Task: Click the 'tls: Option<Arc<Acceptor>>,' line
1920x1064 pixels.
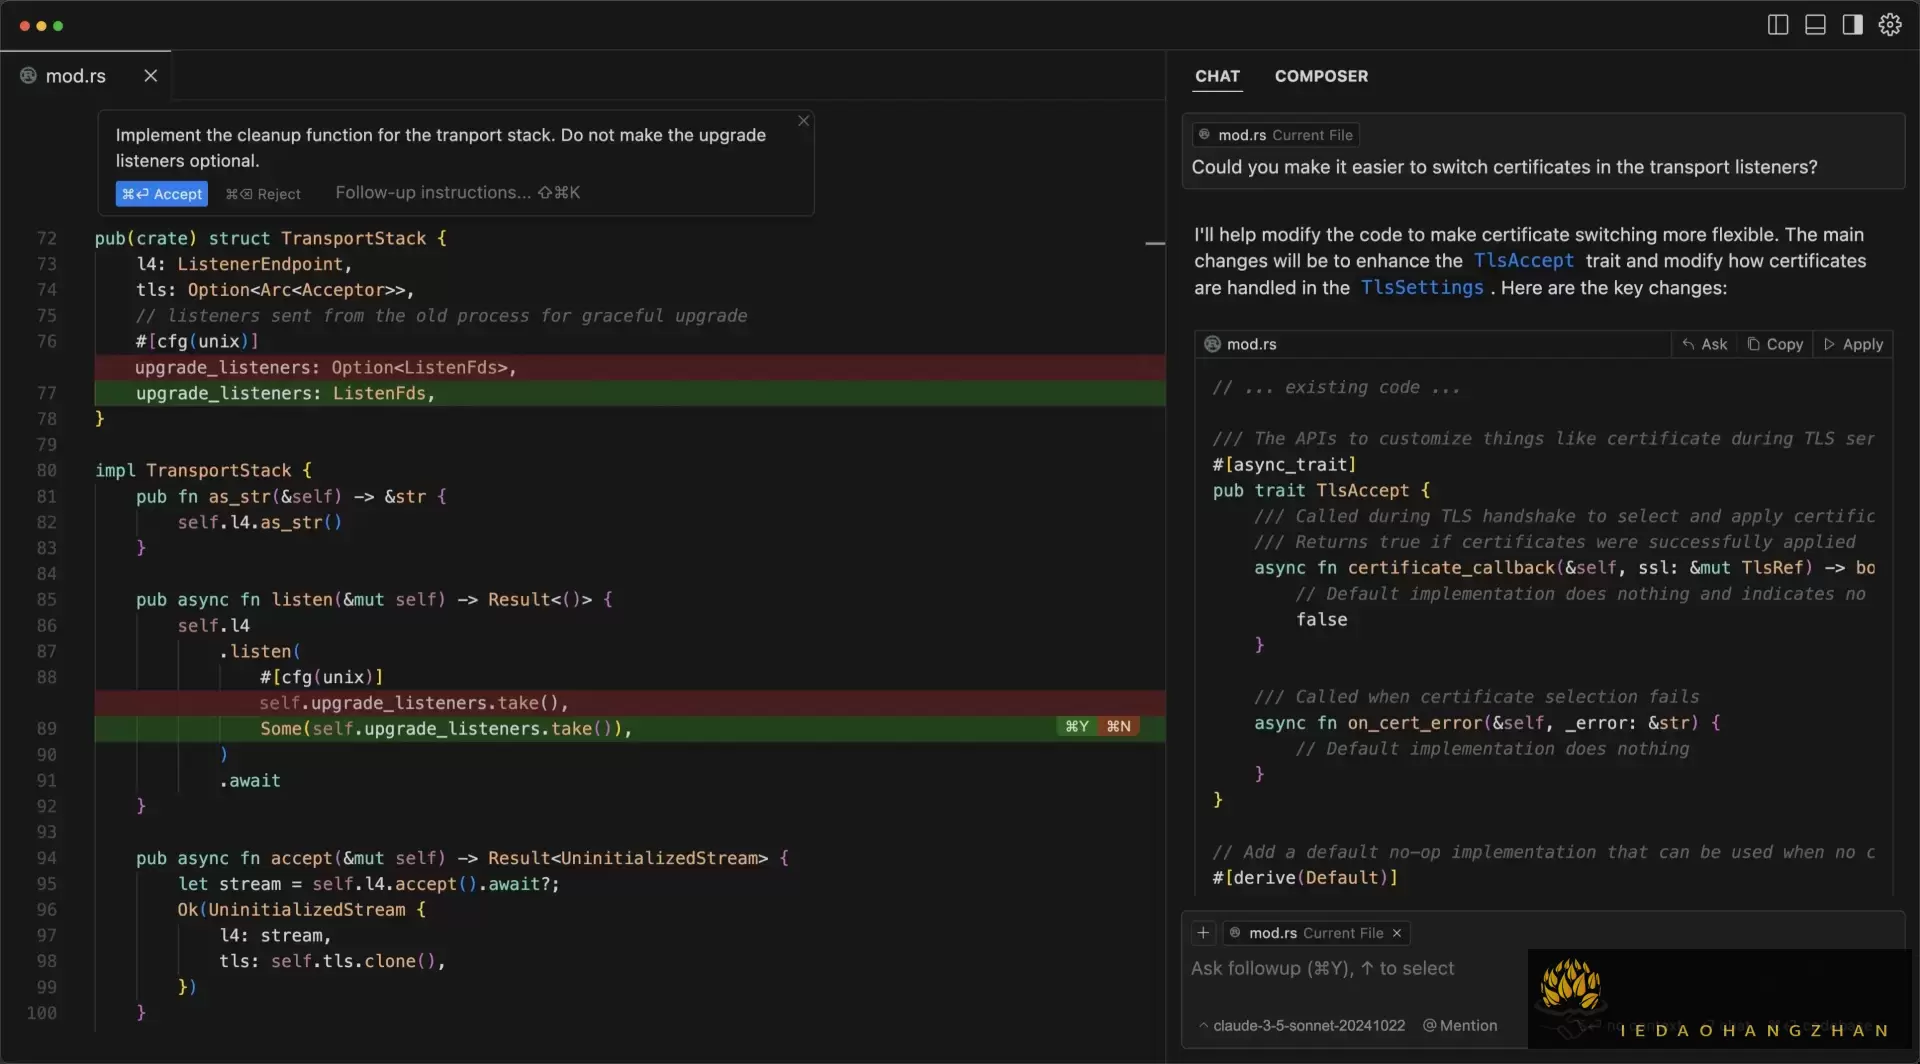Action: coord(275,290)
